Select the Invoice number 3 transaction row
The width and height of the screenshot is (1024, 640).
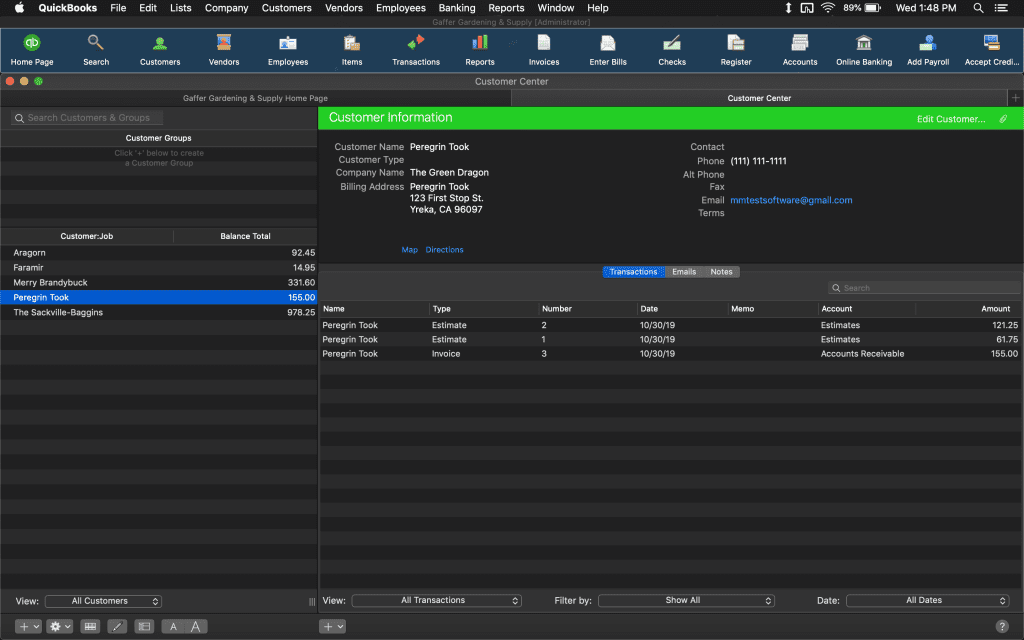pyautogui.click(x=670, y=354)
